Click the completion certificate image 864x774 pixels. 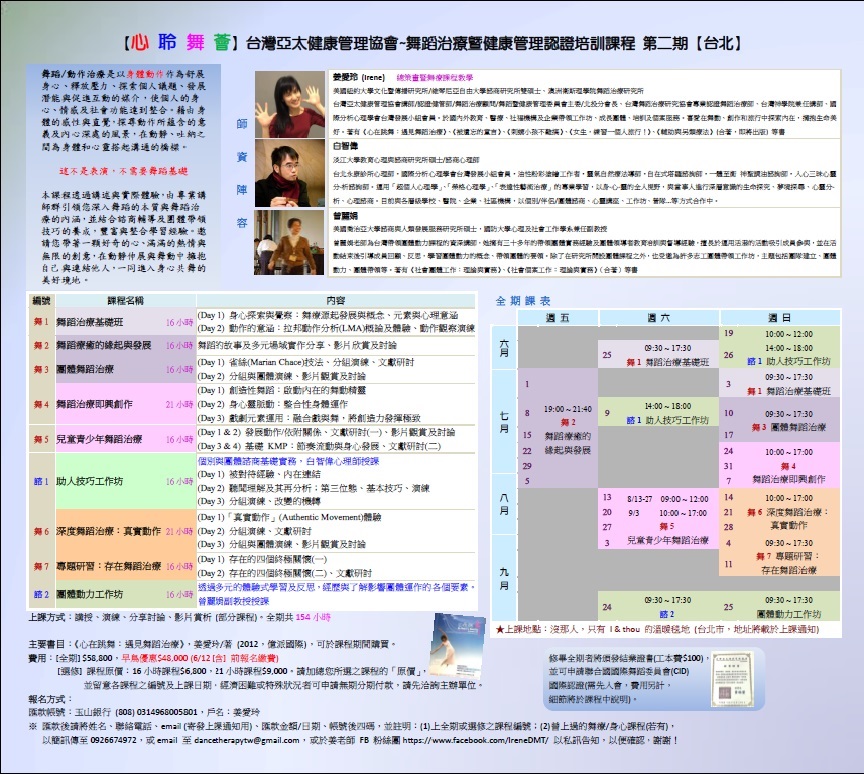(732, 679)
